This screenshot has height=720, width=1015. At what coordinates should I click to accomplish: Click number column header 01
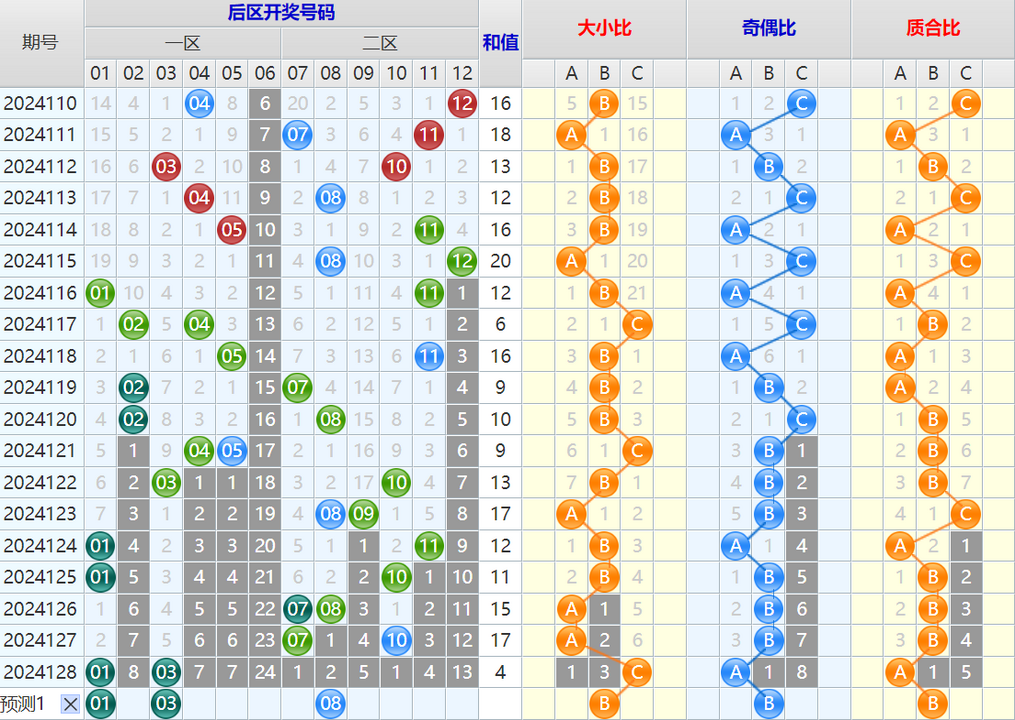pos(100,73)
